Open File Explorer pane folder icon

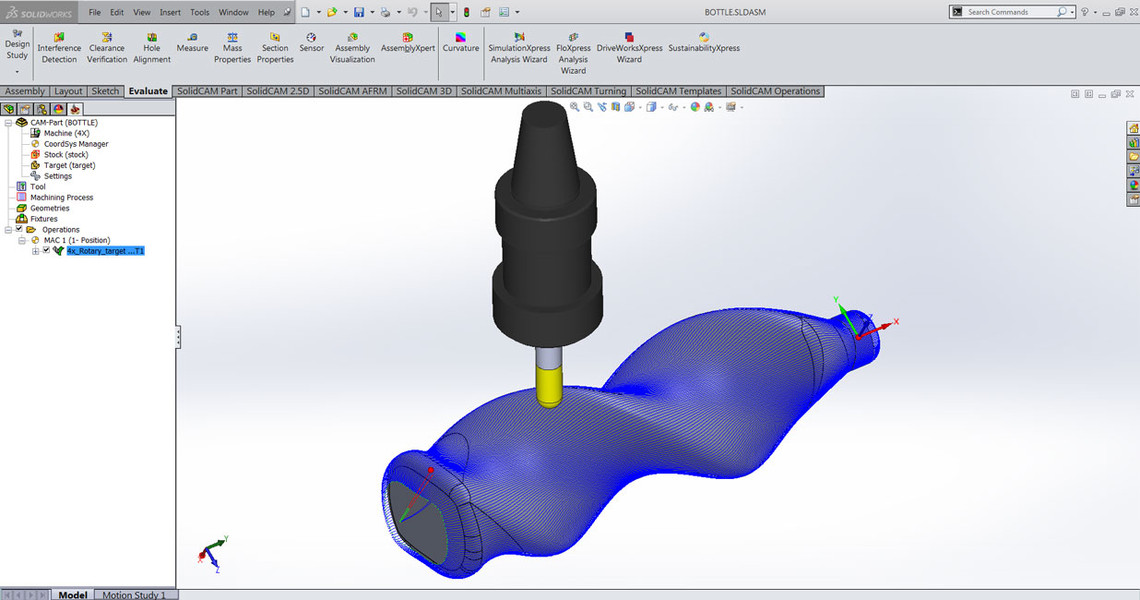(x=1133, y=156)
